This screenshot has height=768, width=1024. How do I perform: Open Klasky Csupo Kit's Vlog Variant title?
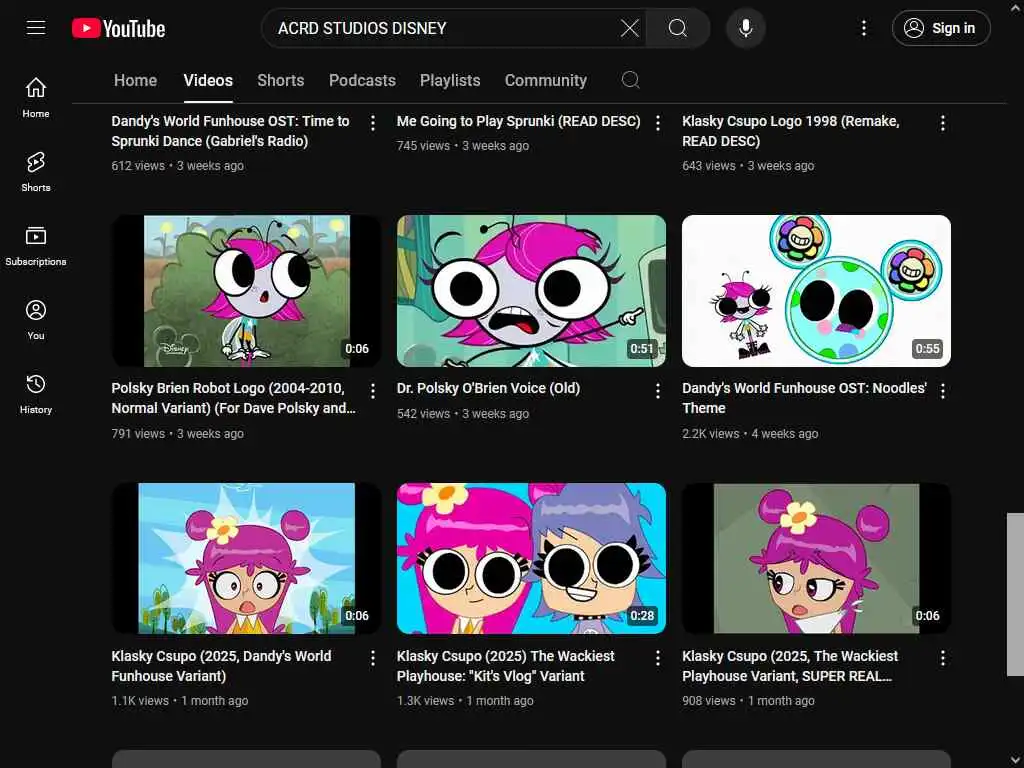[x=505, y=665]
